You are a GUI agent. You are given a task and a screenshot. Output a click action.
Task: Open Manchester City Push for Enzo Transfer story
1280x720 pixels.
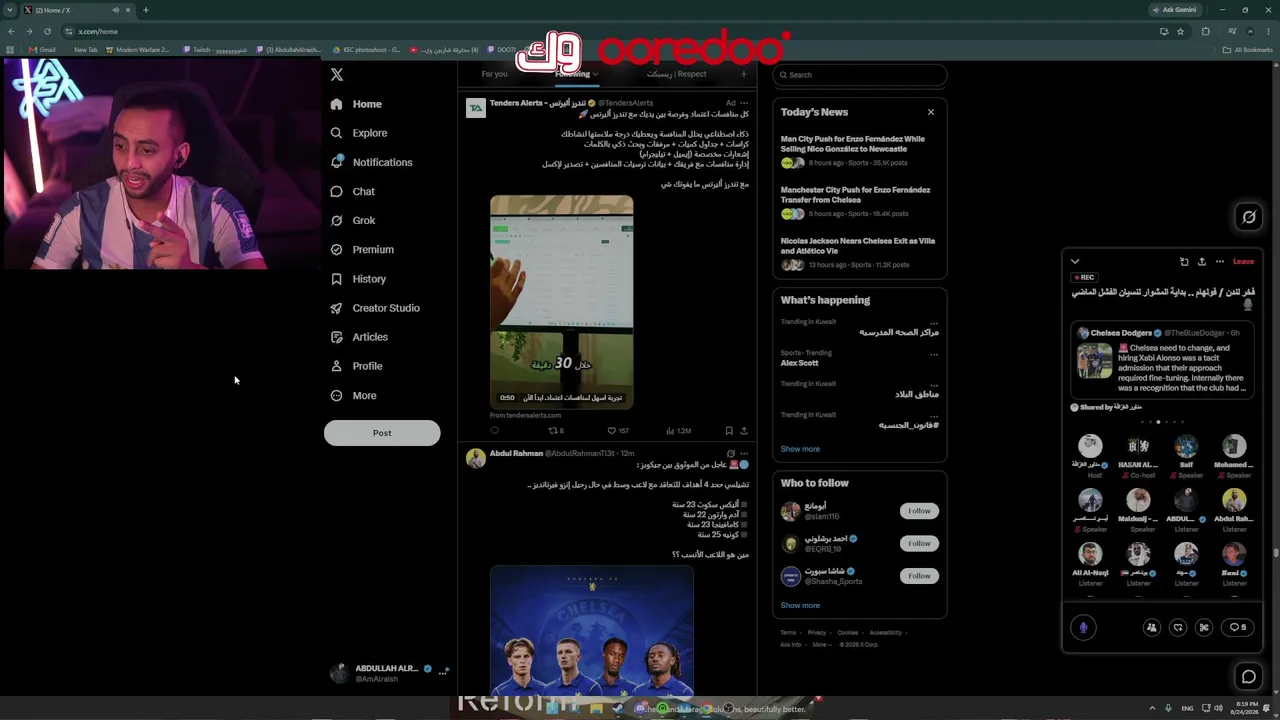coord(859,201)
